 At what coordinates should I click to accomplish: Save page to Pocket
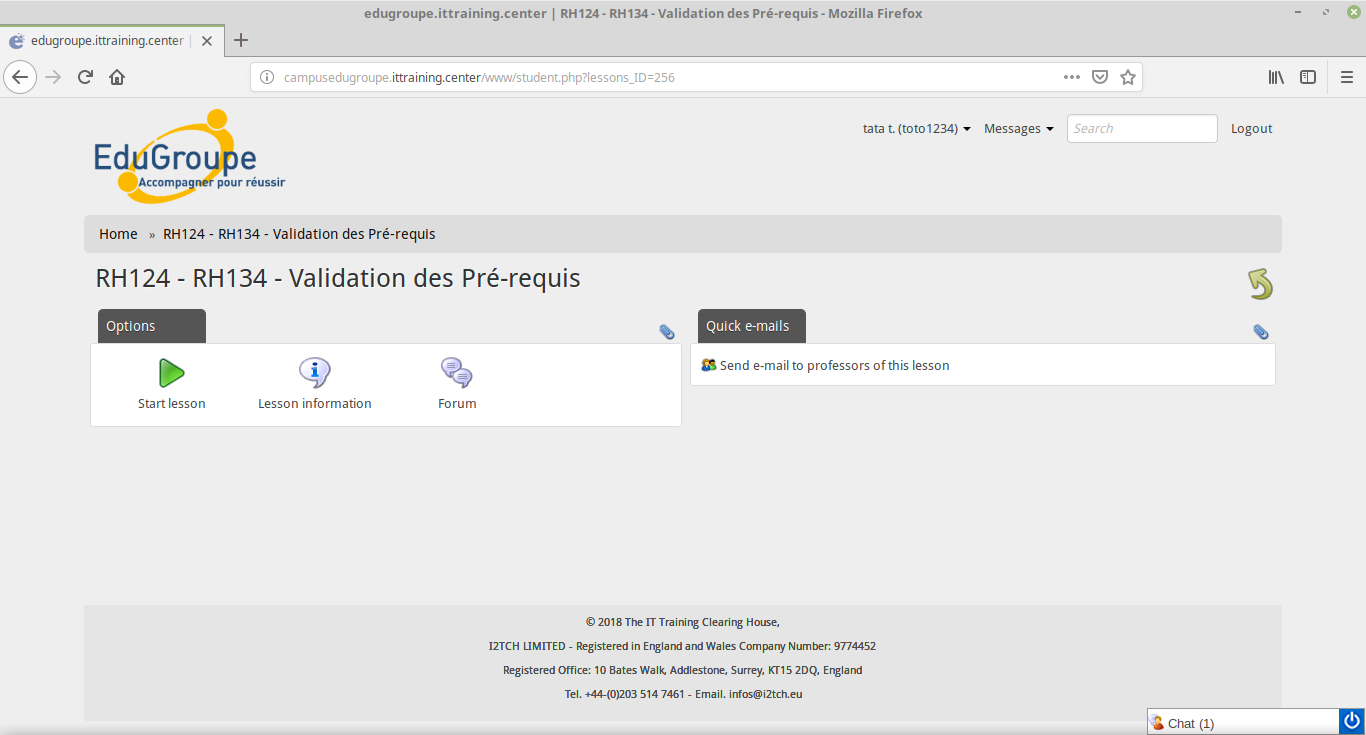click(1100, 77)
